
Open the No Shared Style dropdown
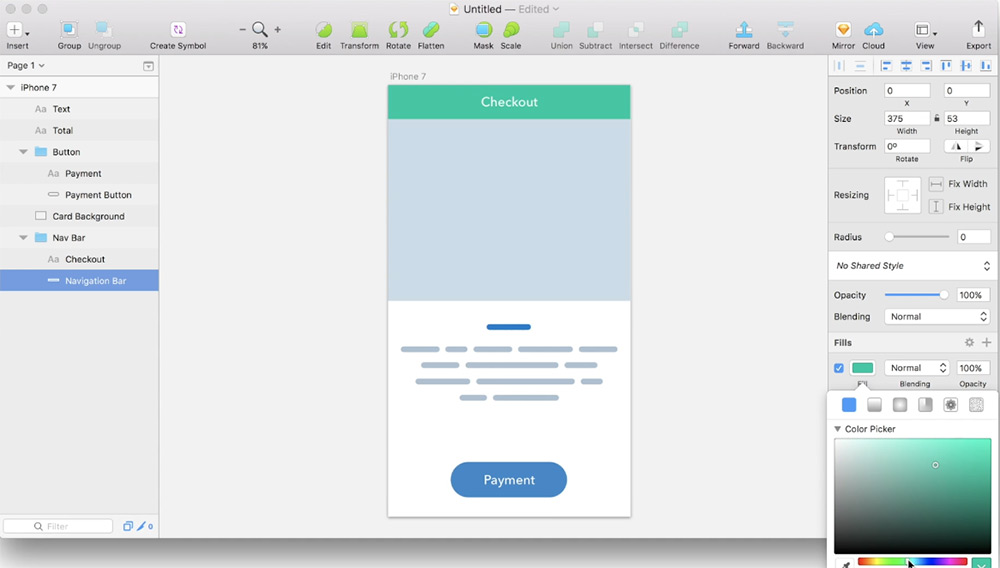point(911,266)
